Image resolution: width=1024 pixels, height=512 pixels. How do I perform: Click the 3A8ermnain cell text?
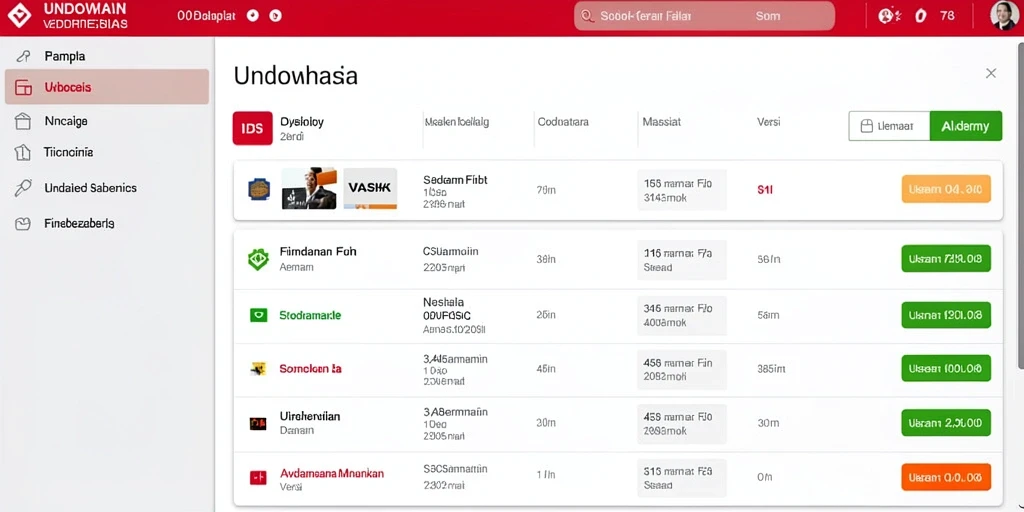pyautogui.click(x=455, y=412)
